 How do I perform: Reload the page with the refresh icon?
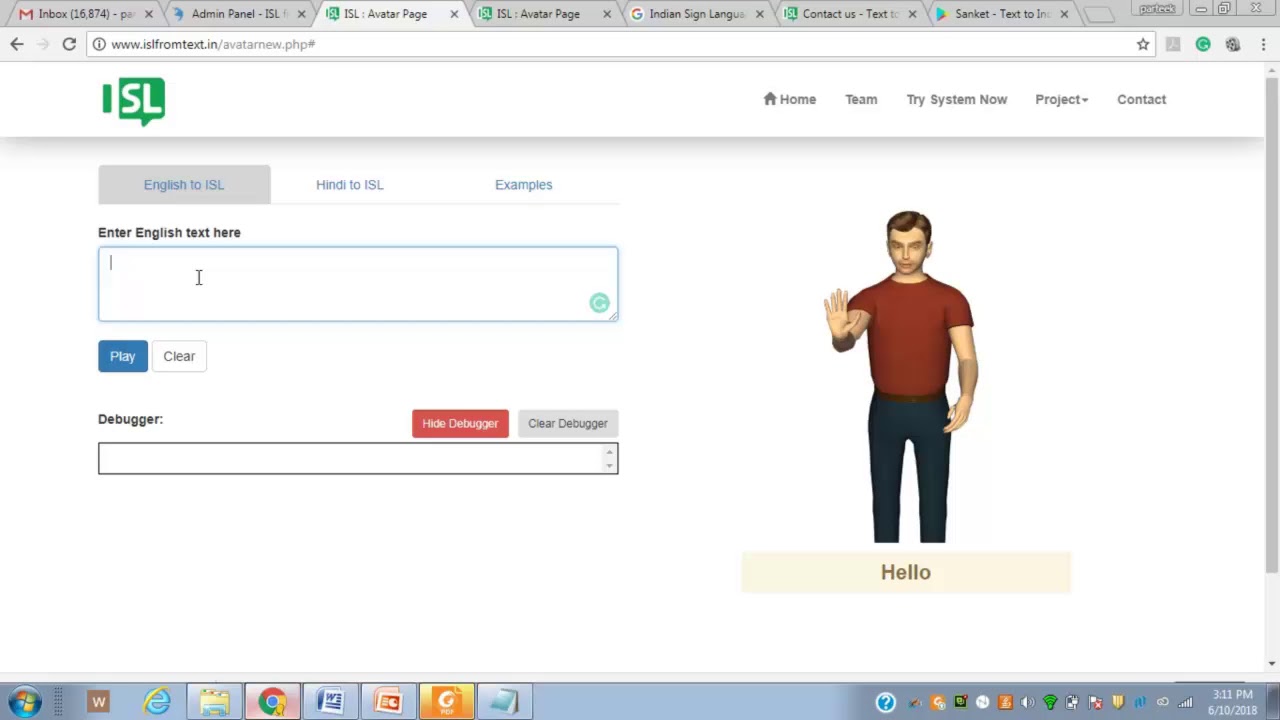click(x=69, y=44)
